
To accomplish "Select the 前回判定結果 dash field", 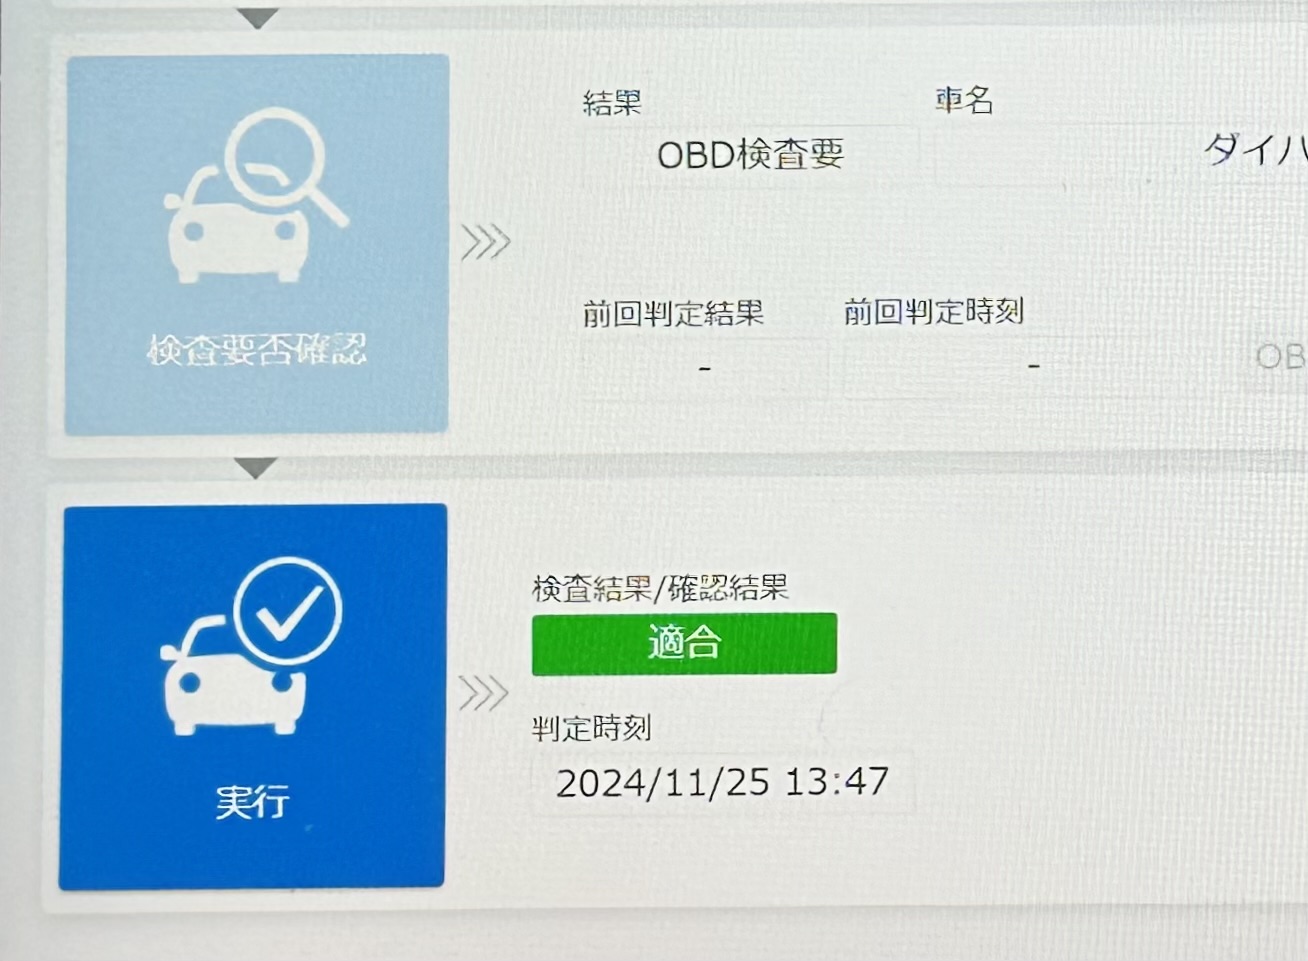I will (705, 369).
